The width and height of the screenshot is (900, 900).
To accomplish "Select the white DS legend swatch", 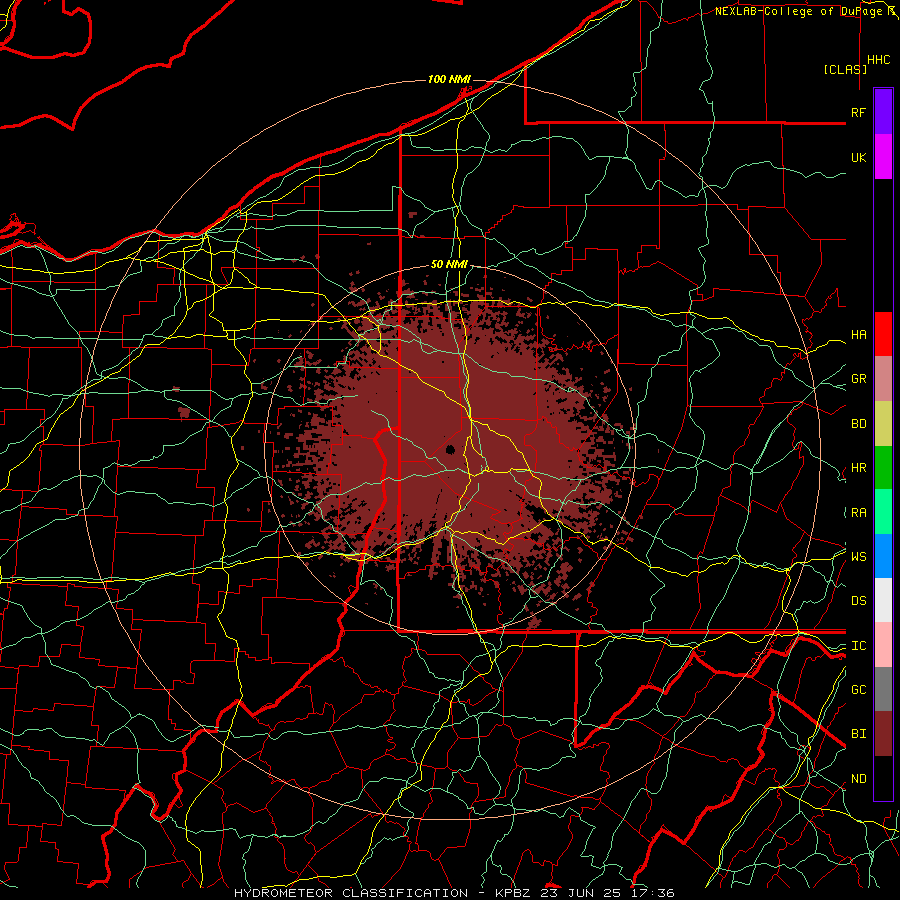I will 883,600.
